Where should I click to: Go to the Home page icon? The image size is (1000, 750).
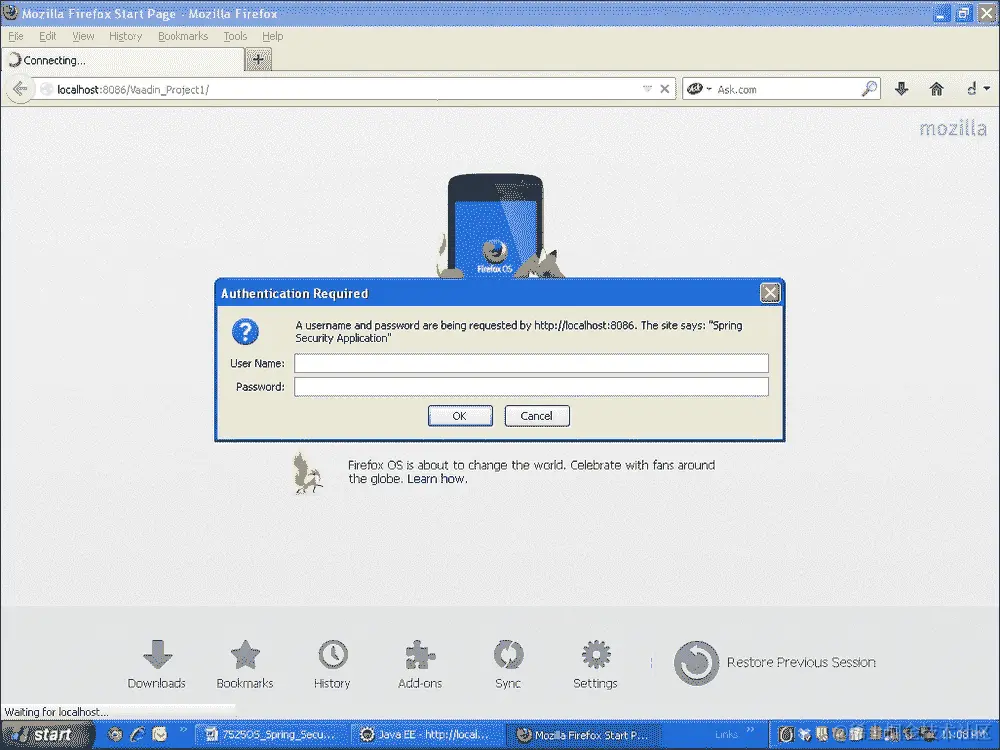coord(936,89)
